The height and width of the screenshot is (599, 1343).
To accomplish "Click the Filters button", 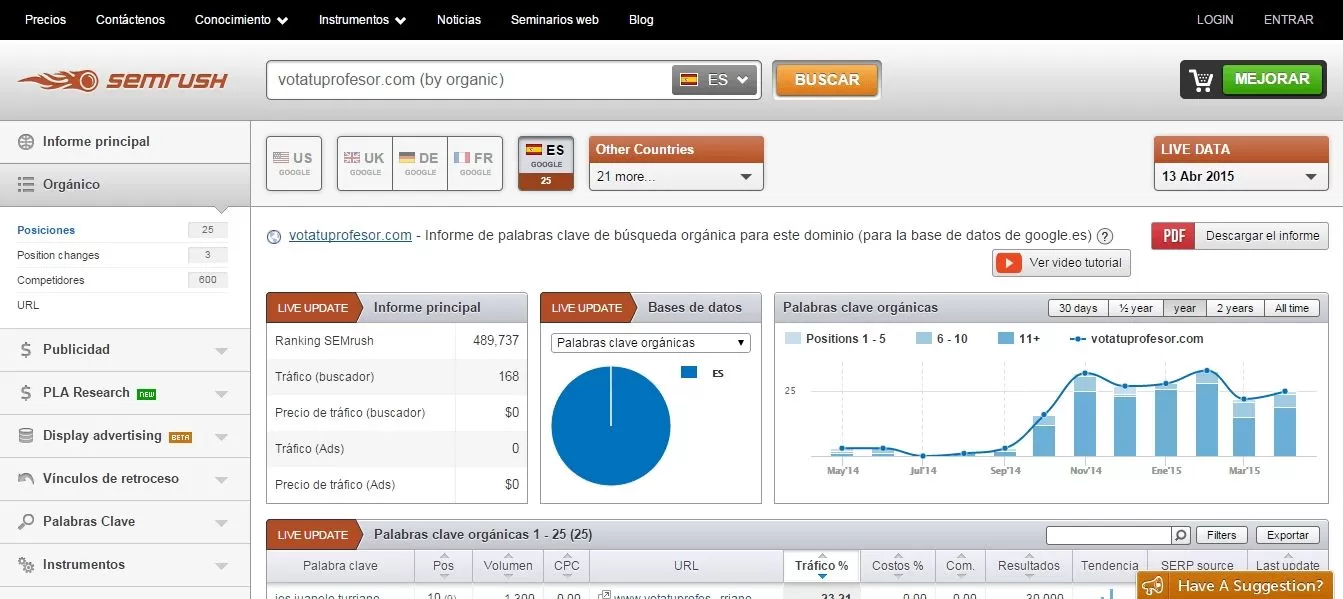I will coord(1222,535).
